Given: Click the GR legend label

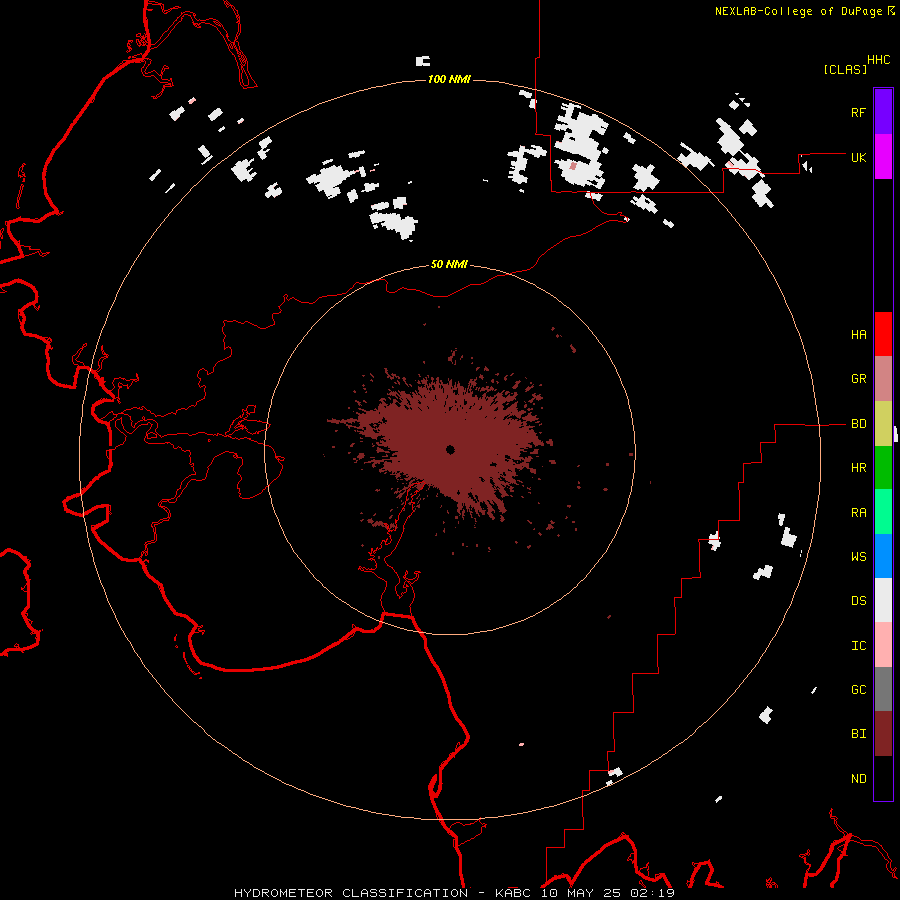Looking at the screenshot, I should point(858,379).
